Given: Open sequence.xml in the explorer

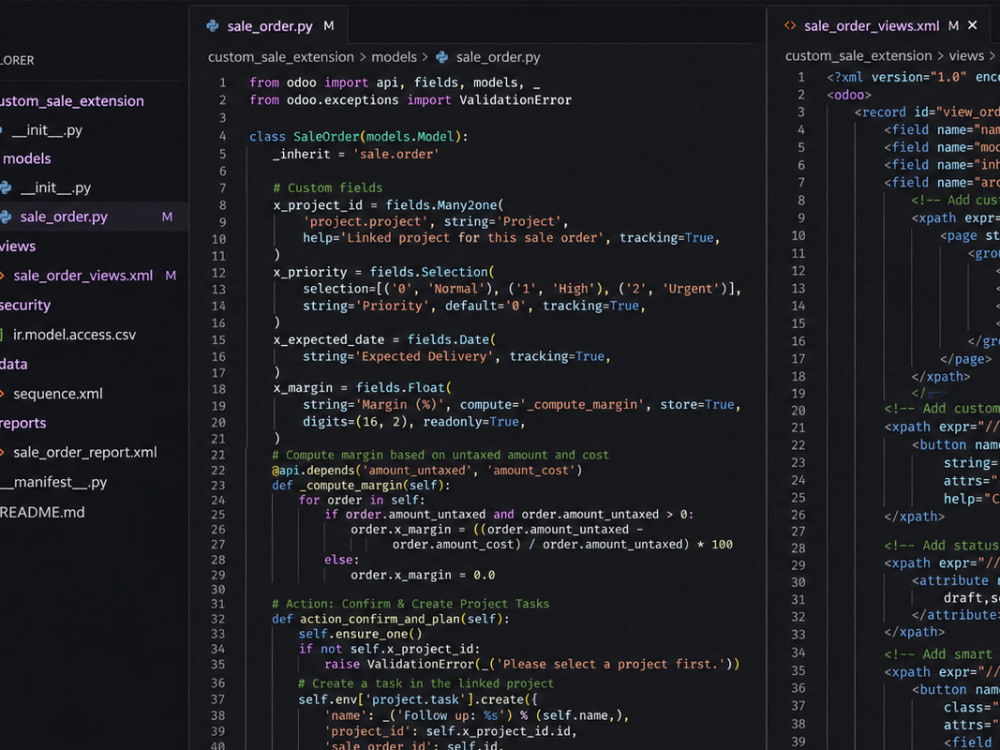Looking at the screenshot, I should point(57,393).
